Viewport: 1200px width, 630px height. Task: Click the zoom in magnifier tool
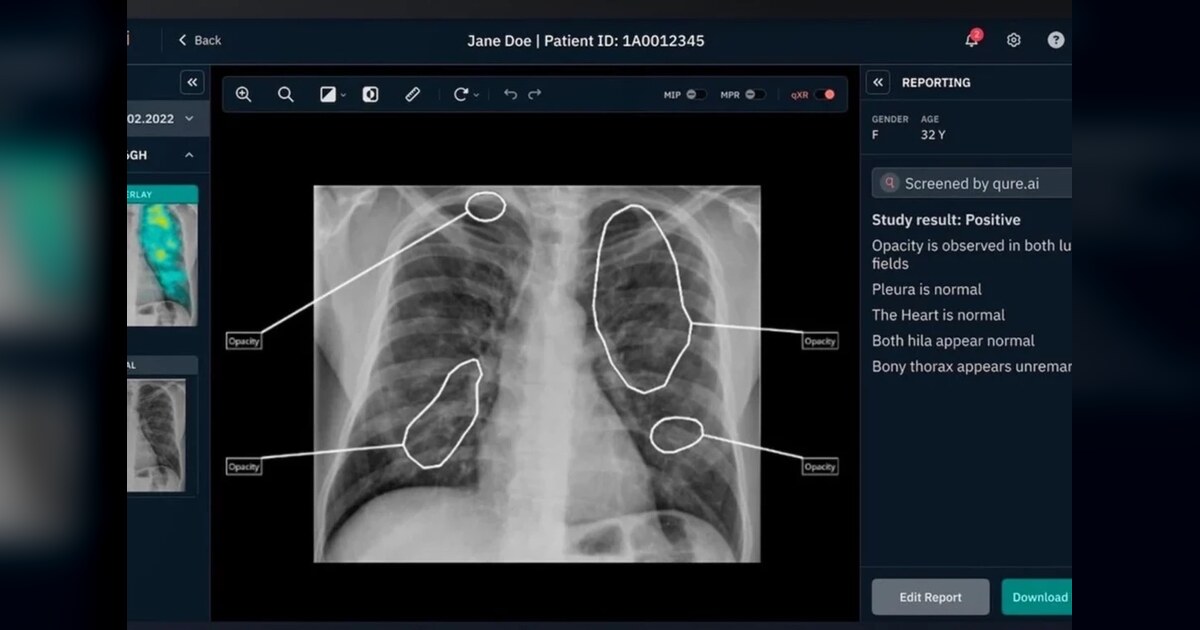[243, 94]
